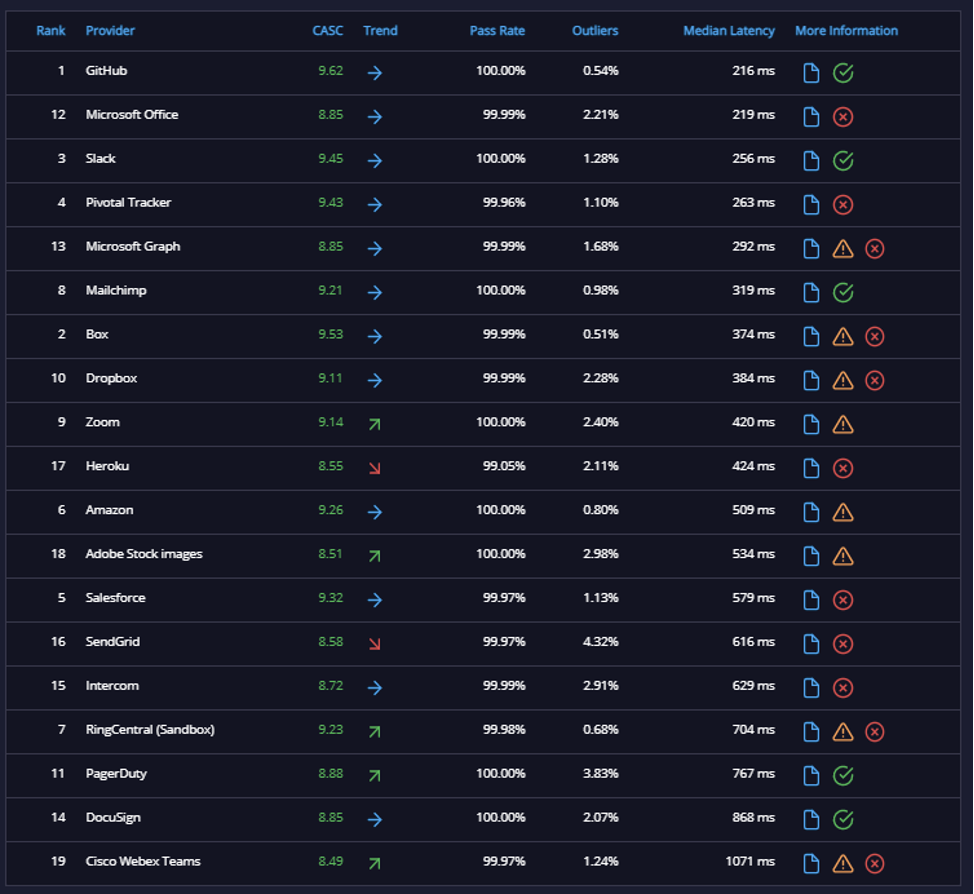Sort by the Provider column header

point(110,30)
